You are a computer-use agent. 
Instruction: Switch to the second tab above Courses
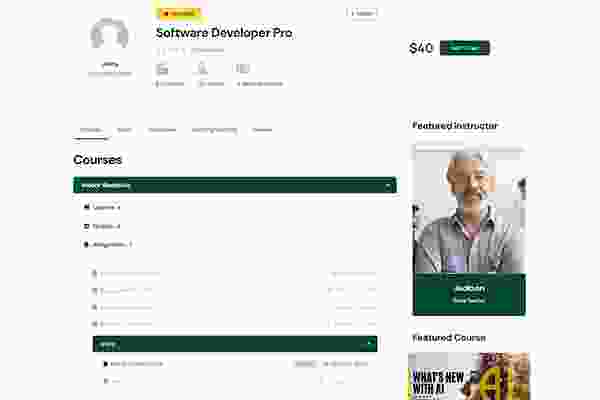pos(124,130)
